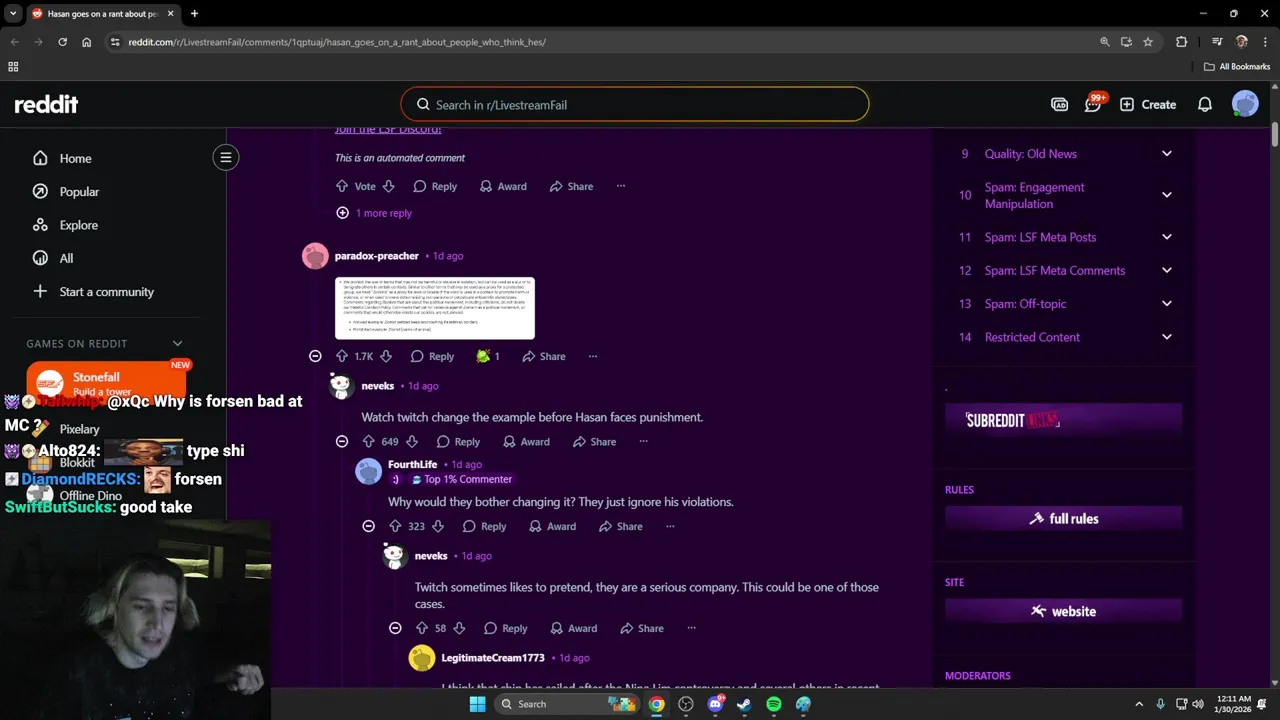Open the notifications bell

click(x=1205, y=104)
